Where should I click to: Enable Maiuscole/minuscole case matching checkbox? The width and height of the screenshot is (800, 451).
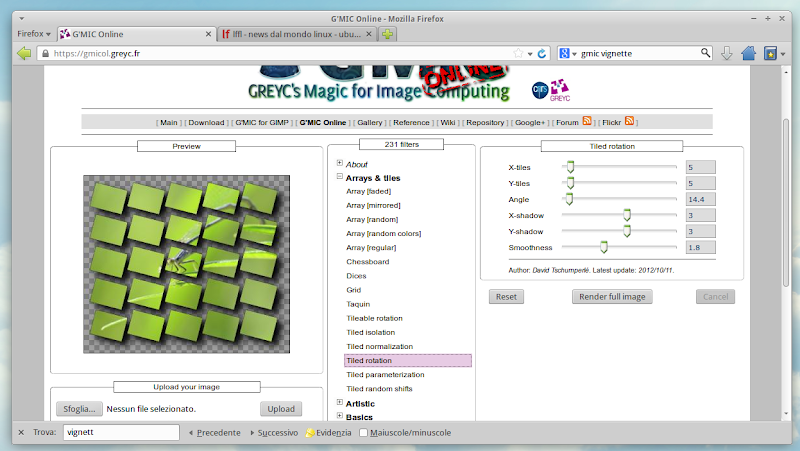[x=364, y=433]
